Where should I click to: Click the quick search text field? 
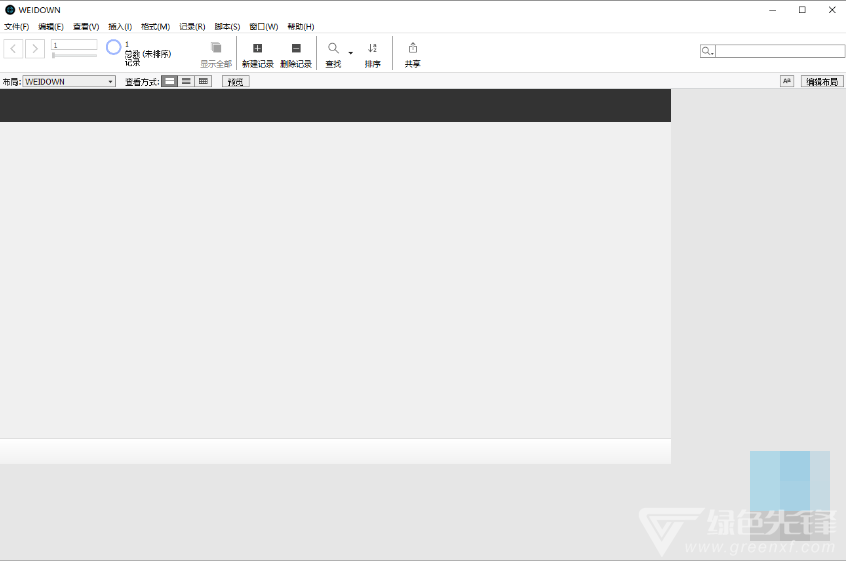(780, 51)
